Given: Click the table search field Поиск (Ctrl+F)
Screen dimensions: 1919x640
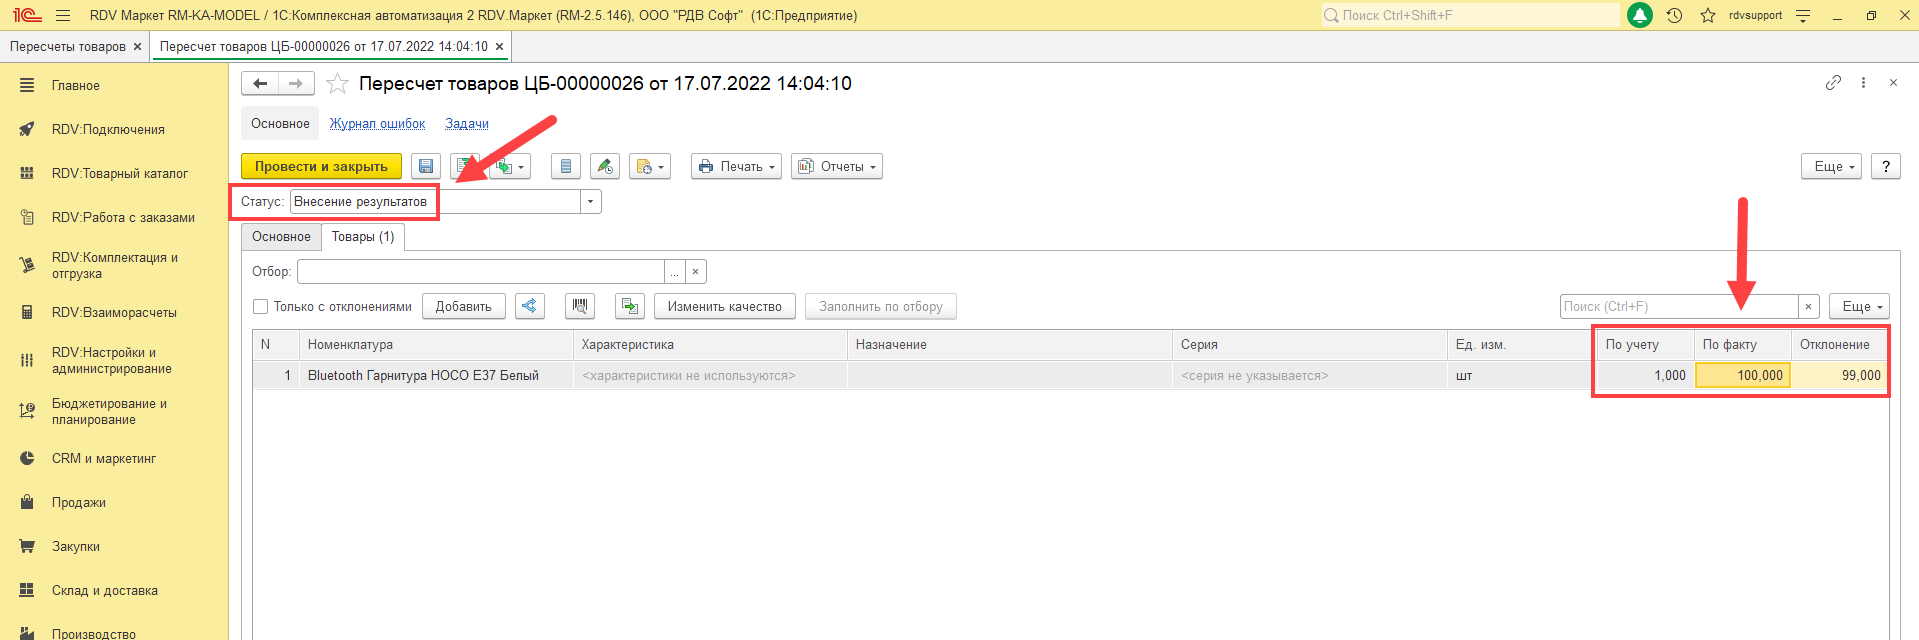Looking at the screenshot, I should tap(1679, 307).
